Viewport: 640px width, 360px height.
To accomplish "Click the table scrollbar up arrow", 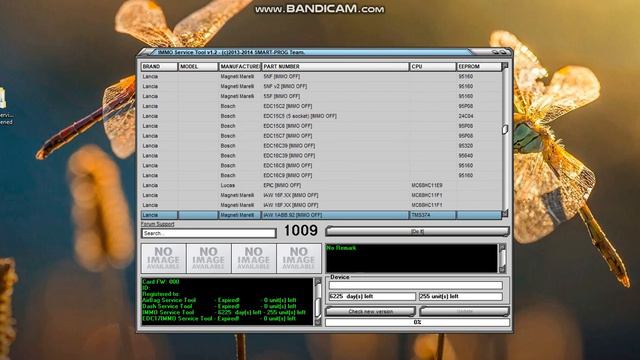I will (505, 66).
